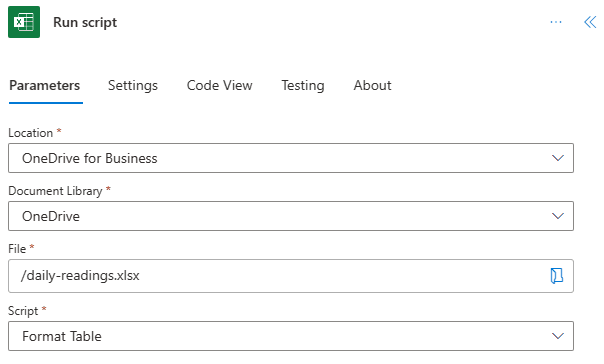The height and width of the screenshot is (364, 604).
Task: Click the Location field label
Action: pos(30,133)
